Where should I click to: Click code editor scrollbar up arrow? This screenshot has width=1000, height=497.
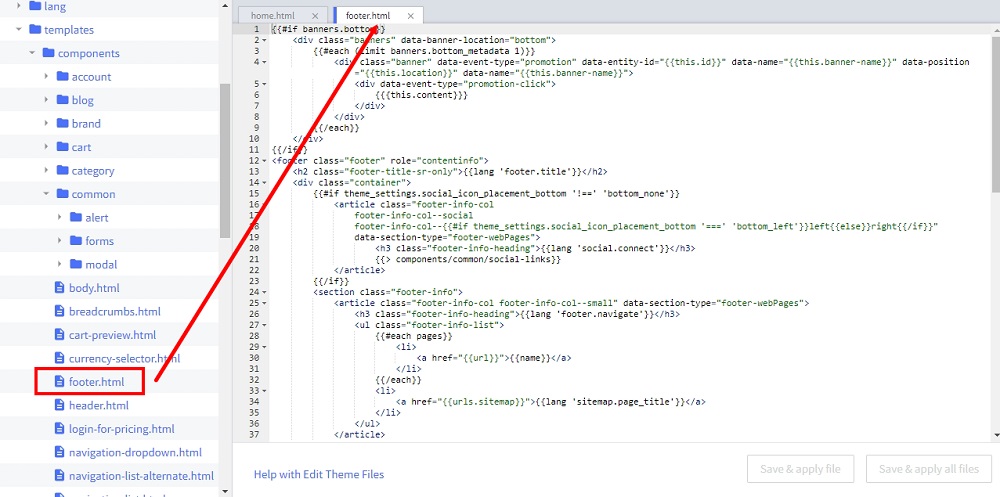(996, 29)
